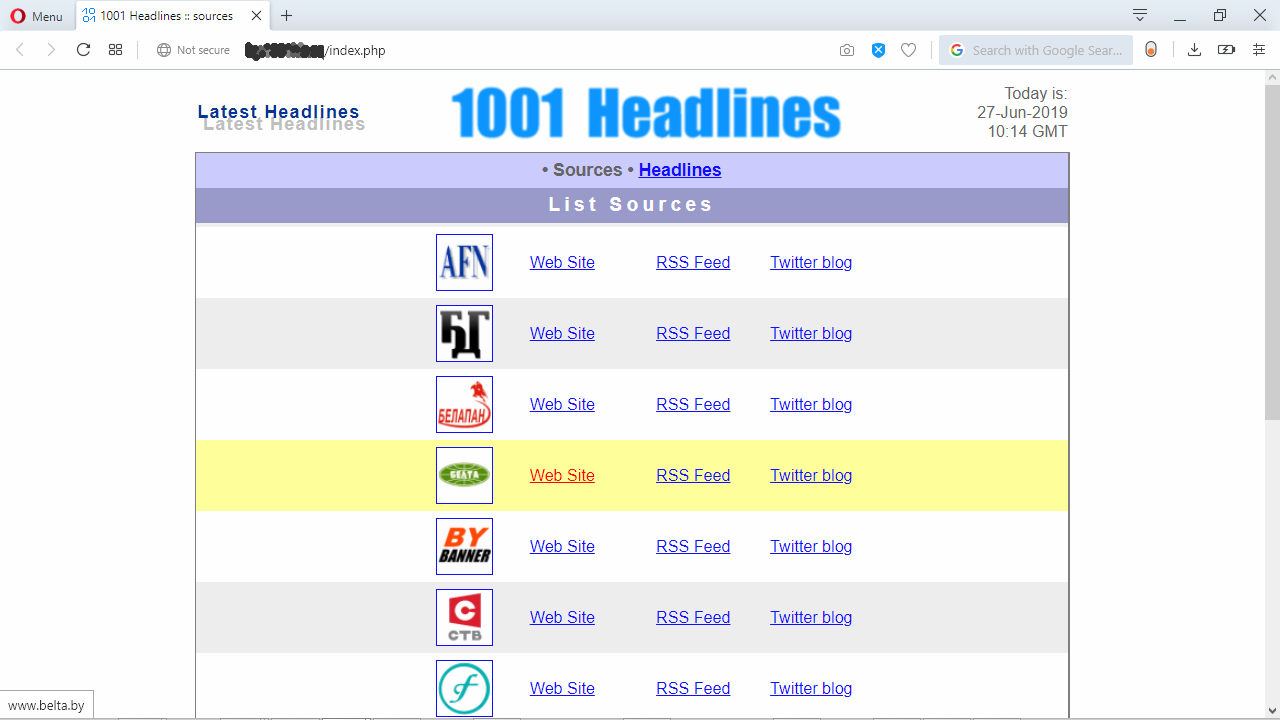Open RSS Feed link in БЕЛАПАН row
This screenshot has width=1280, height=720.
pos(693,404)
